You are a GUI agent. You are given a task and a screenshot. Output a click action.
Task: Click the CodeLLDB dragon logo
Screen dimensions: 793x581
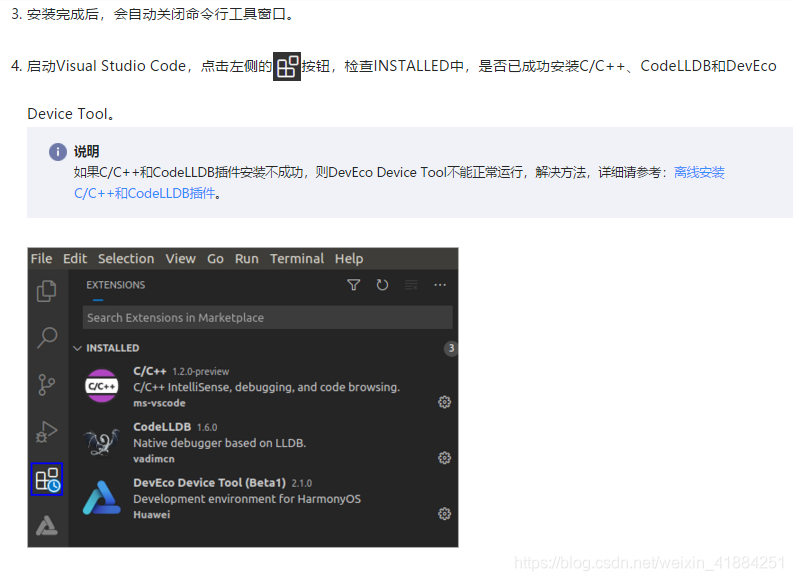[x=102, y=442]
